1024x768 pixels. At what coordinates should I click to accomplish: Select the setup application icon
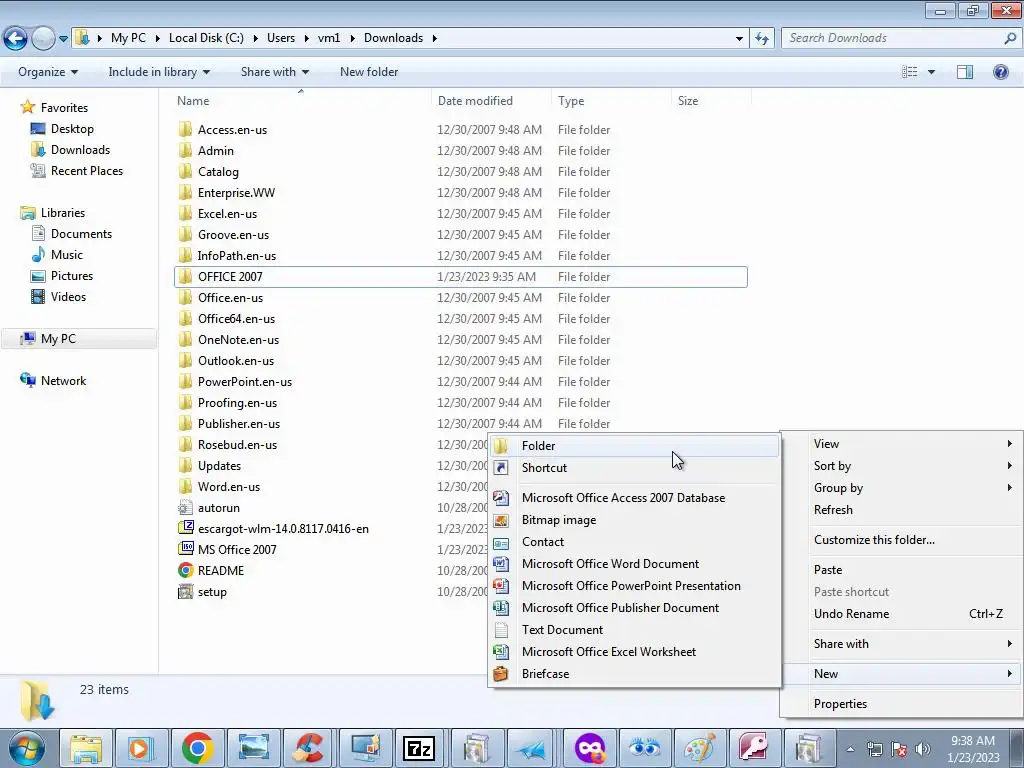click(x=185, y=592)
